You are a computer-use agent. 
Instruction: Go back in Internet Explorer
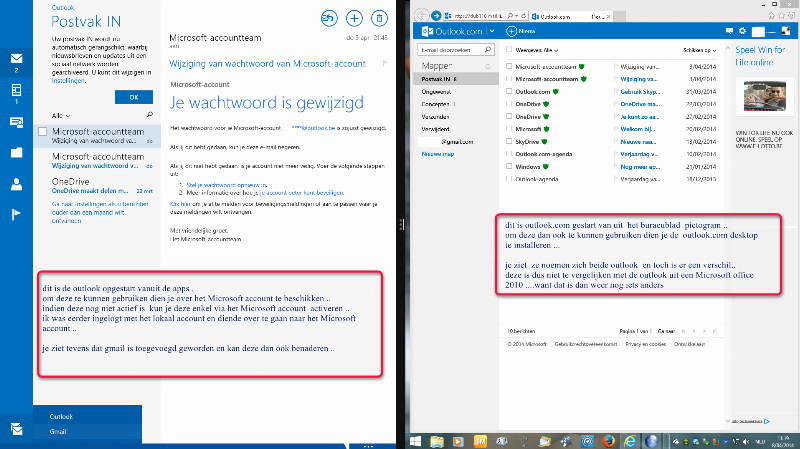421,16
